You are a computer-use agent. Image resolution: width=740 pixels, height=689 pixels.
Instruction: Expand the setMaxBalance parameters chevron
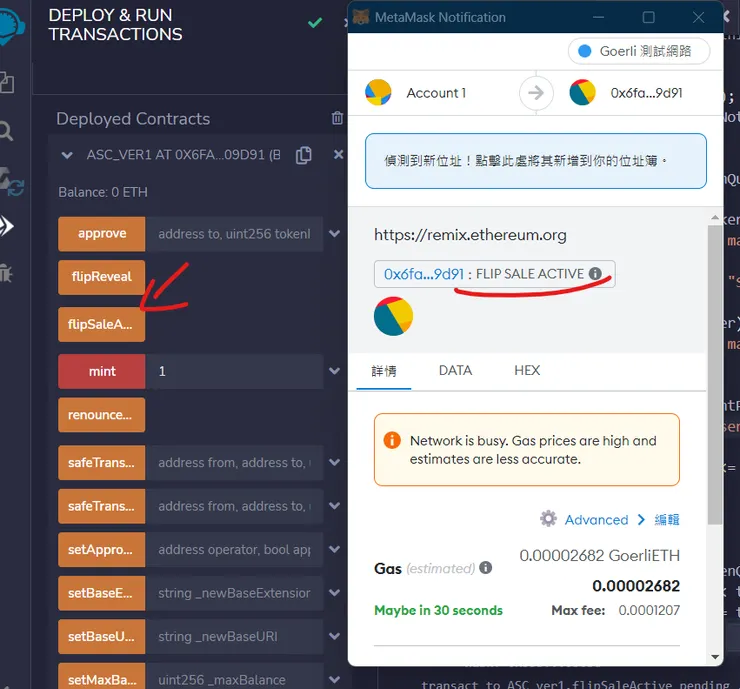[334, 680]
